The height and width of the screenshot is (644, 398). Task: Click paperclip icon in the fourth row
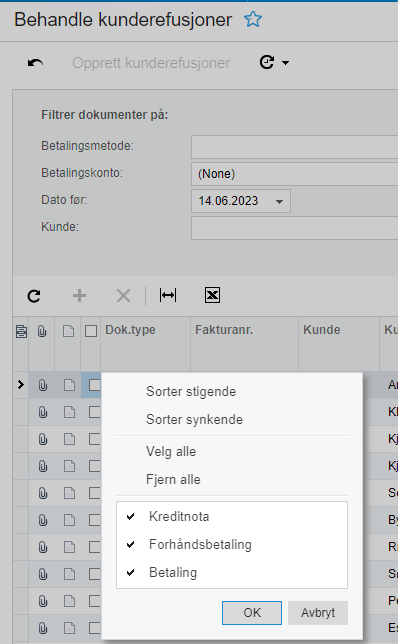point(43,466)
